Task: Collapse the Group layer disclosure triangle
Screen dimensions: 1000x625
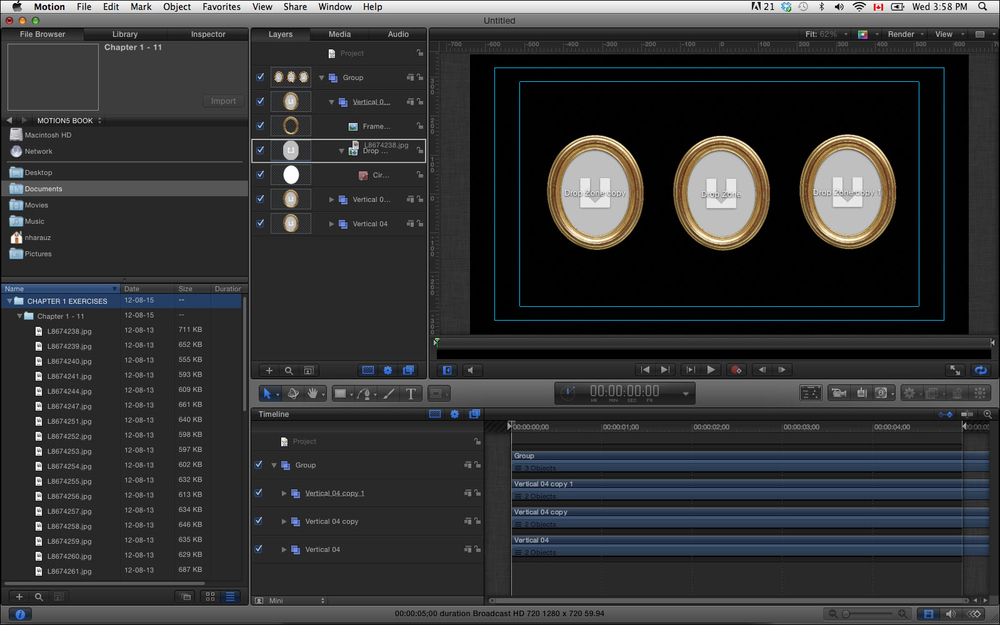Action: (x=322, y=78)
